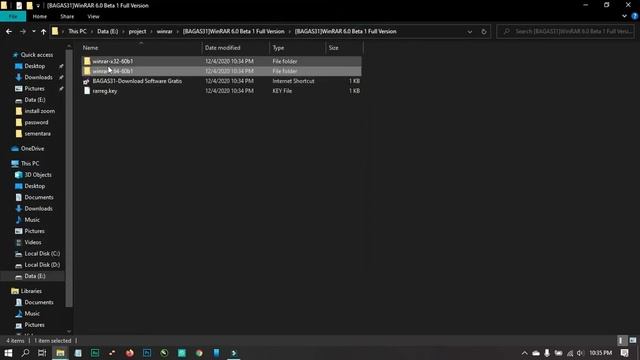
Task: Click 'winrar' in the address breadcrumb
Action: click(164, 31)
